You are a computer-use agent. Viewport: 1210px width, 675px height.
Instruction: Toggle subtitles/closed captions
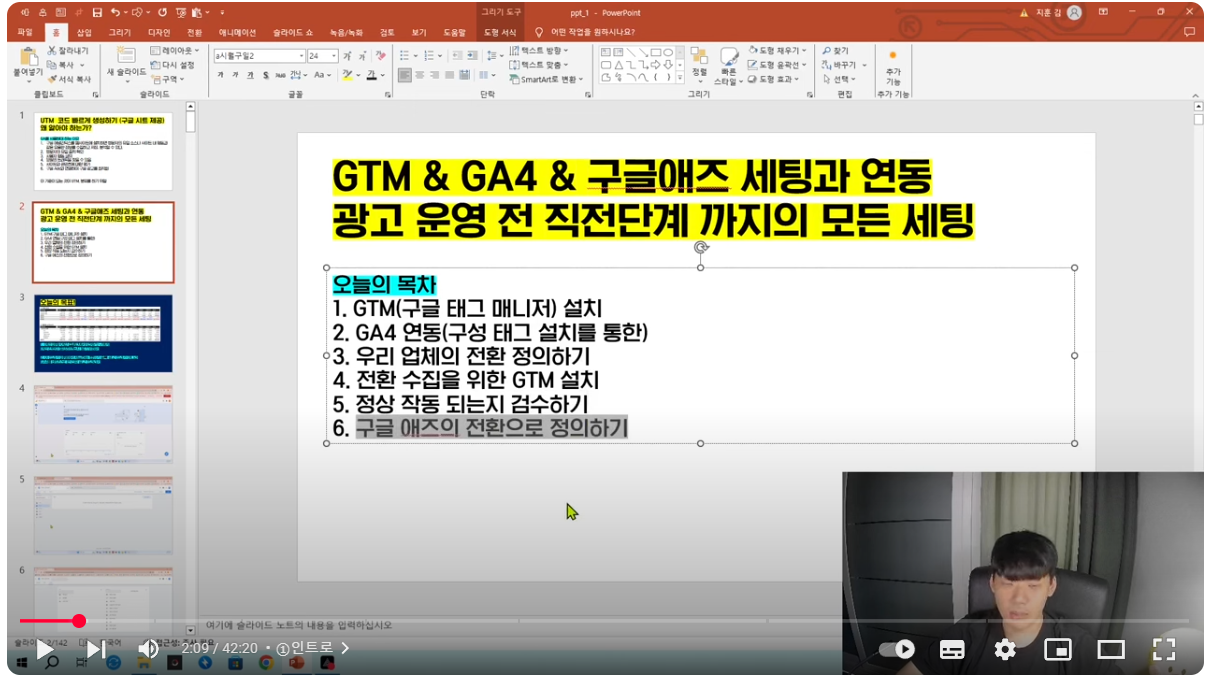952,649
